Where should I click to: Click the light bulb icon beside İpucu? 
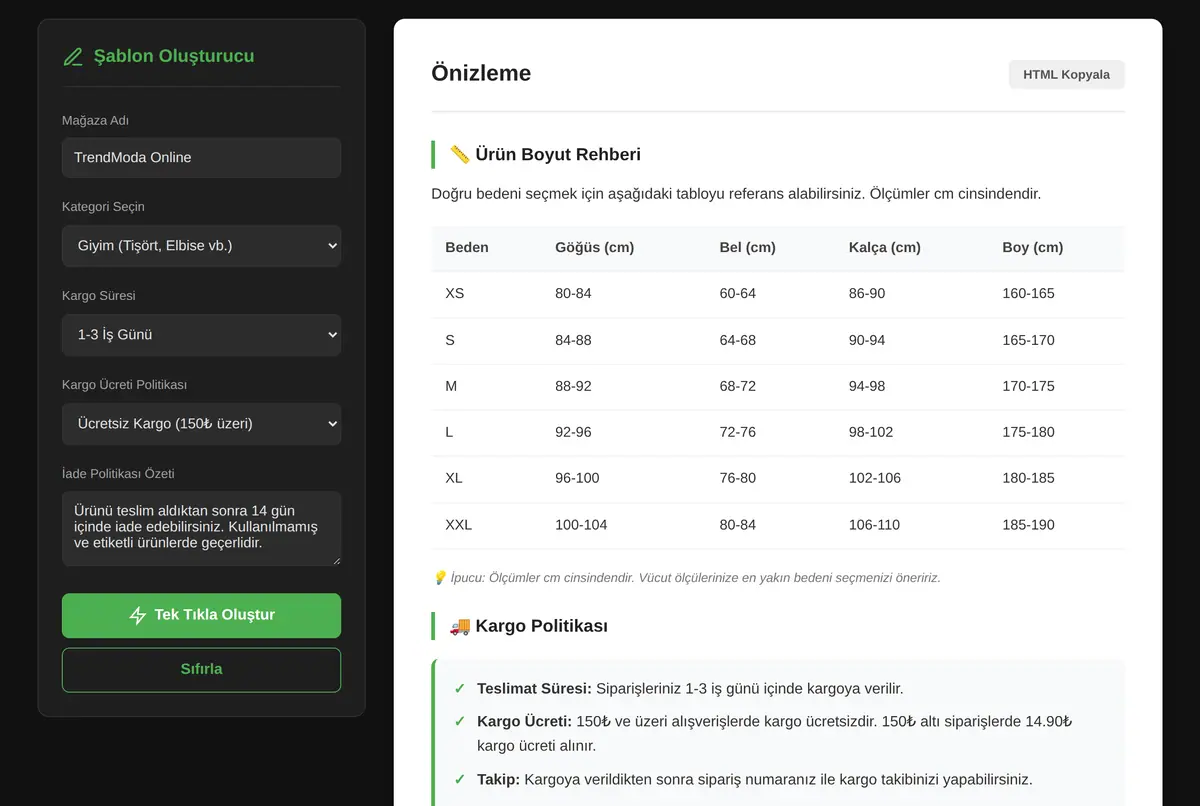(x=439, y=577)
